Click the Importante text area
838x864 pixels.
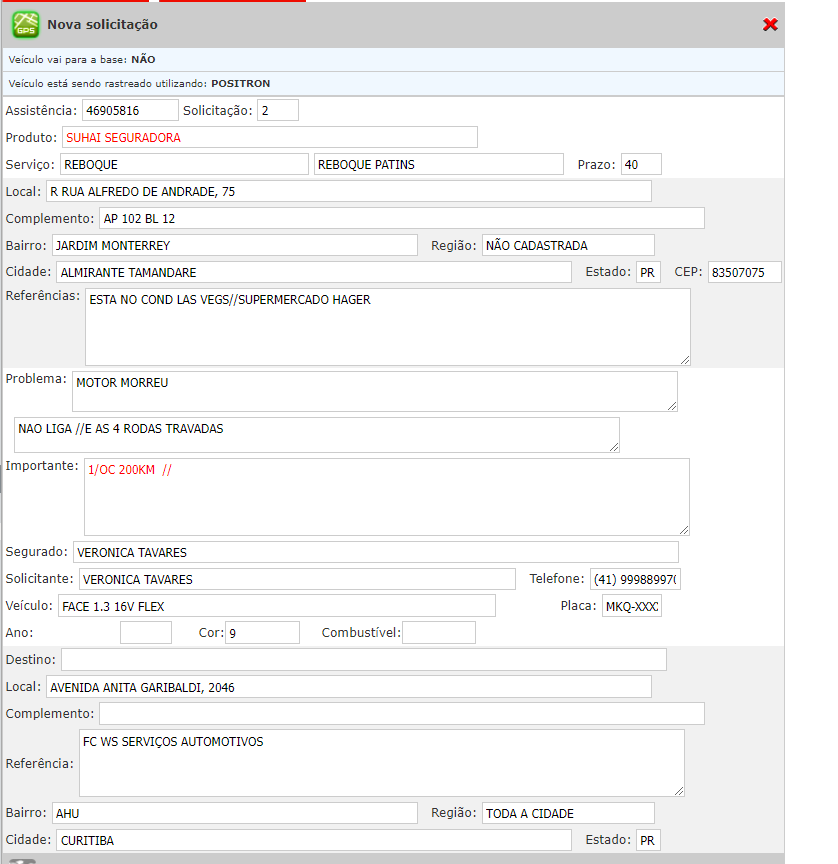[x=386, y=497]
